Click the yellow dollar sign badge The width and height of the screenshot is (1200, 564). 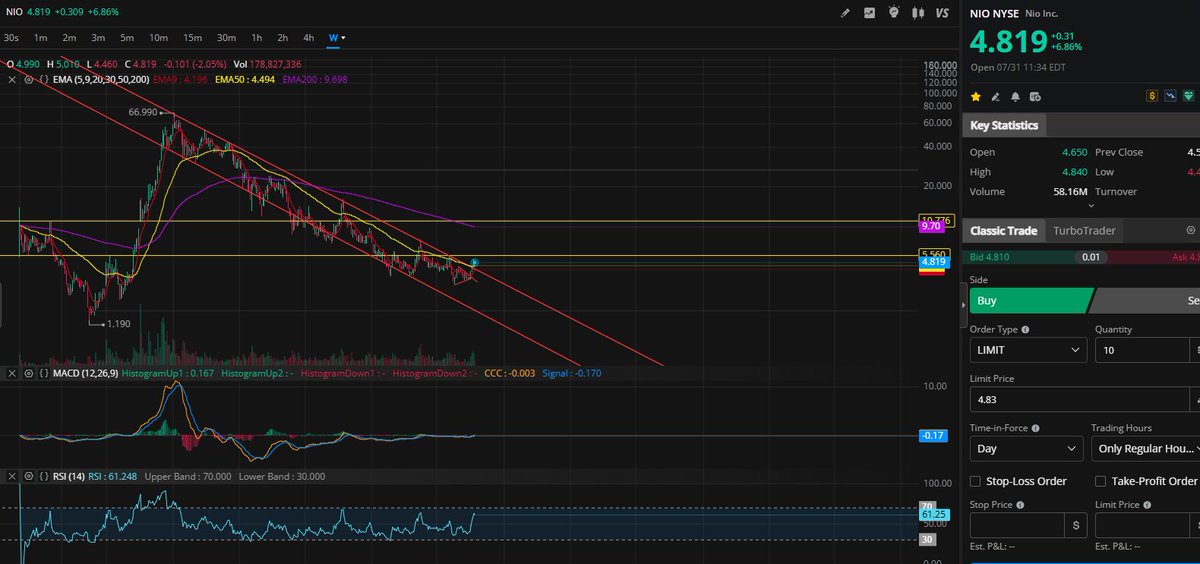pyautogui.click(x=1152, y=96)
